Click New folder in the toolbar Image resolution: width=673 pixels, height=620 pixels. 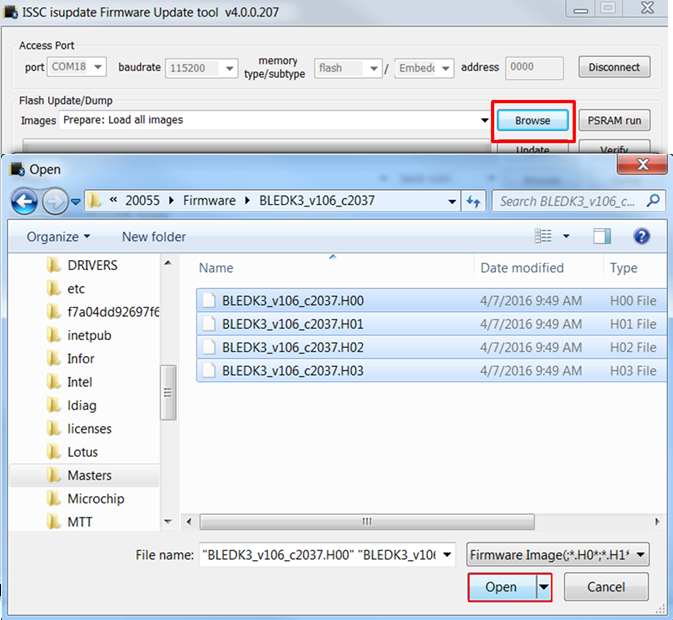click(153, 237)
